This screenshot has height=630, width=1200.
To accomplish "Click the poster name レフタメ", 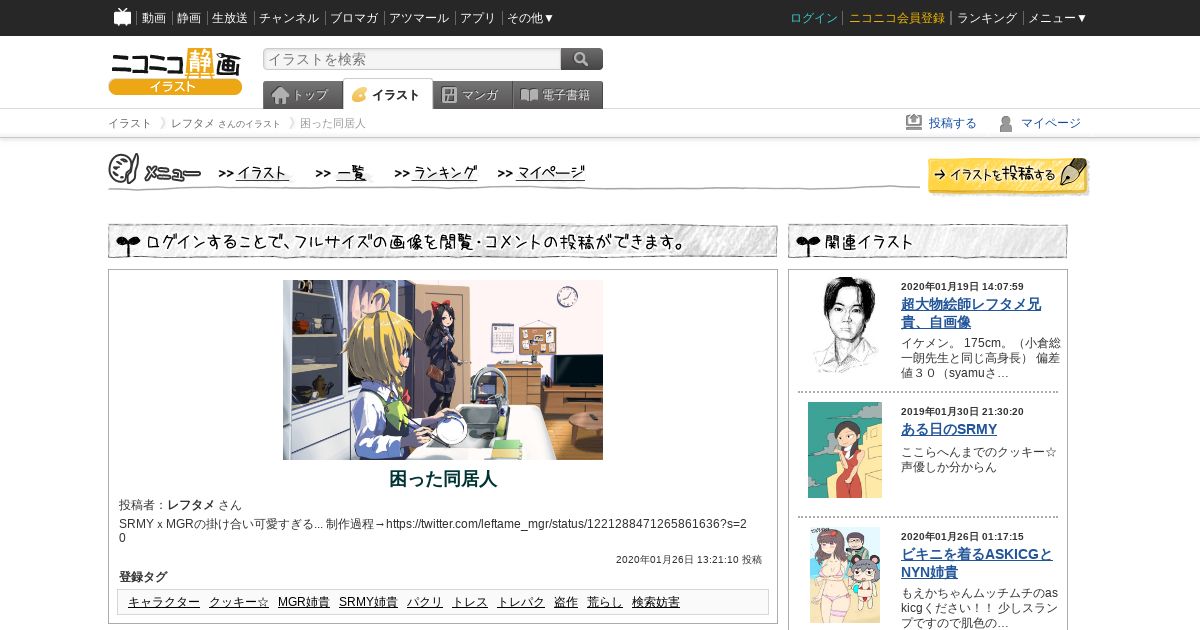I will 191,505.
